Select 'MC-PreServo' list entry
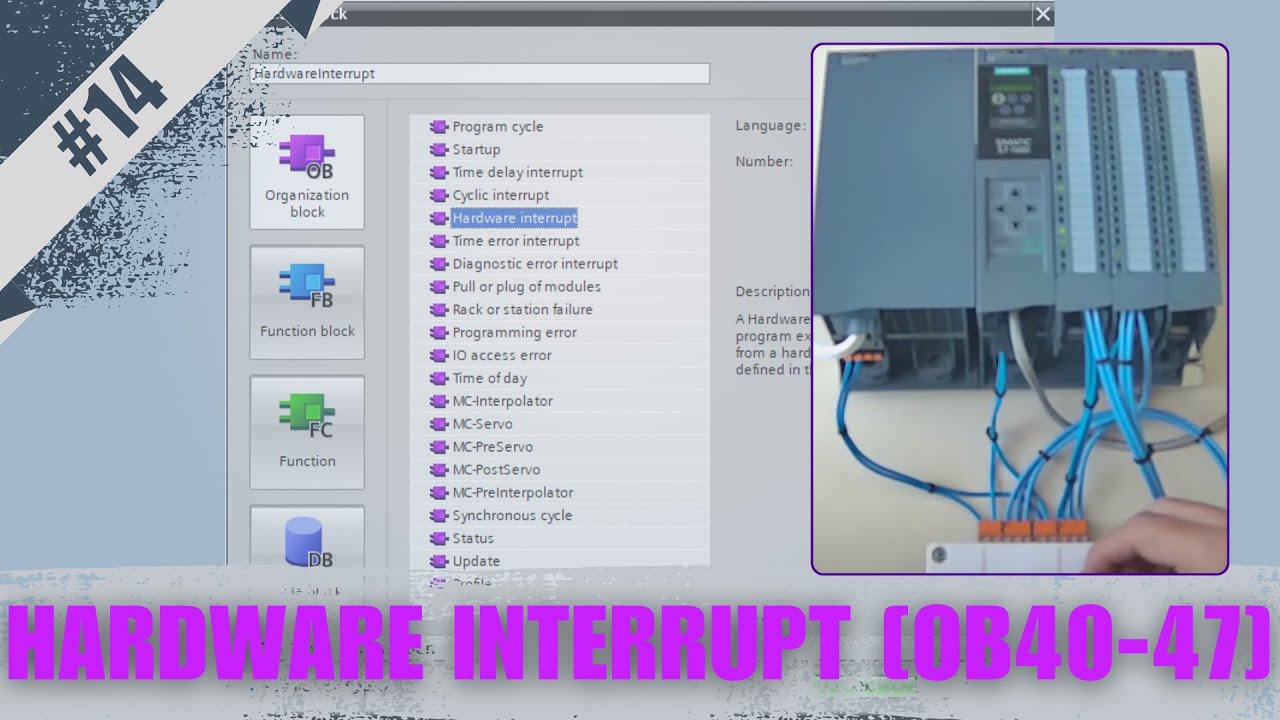This screenshot has width=1280, height=720. (492, 447)
